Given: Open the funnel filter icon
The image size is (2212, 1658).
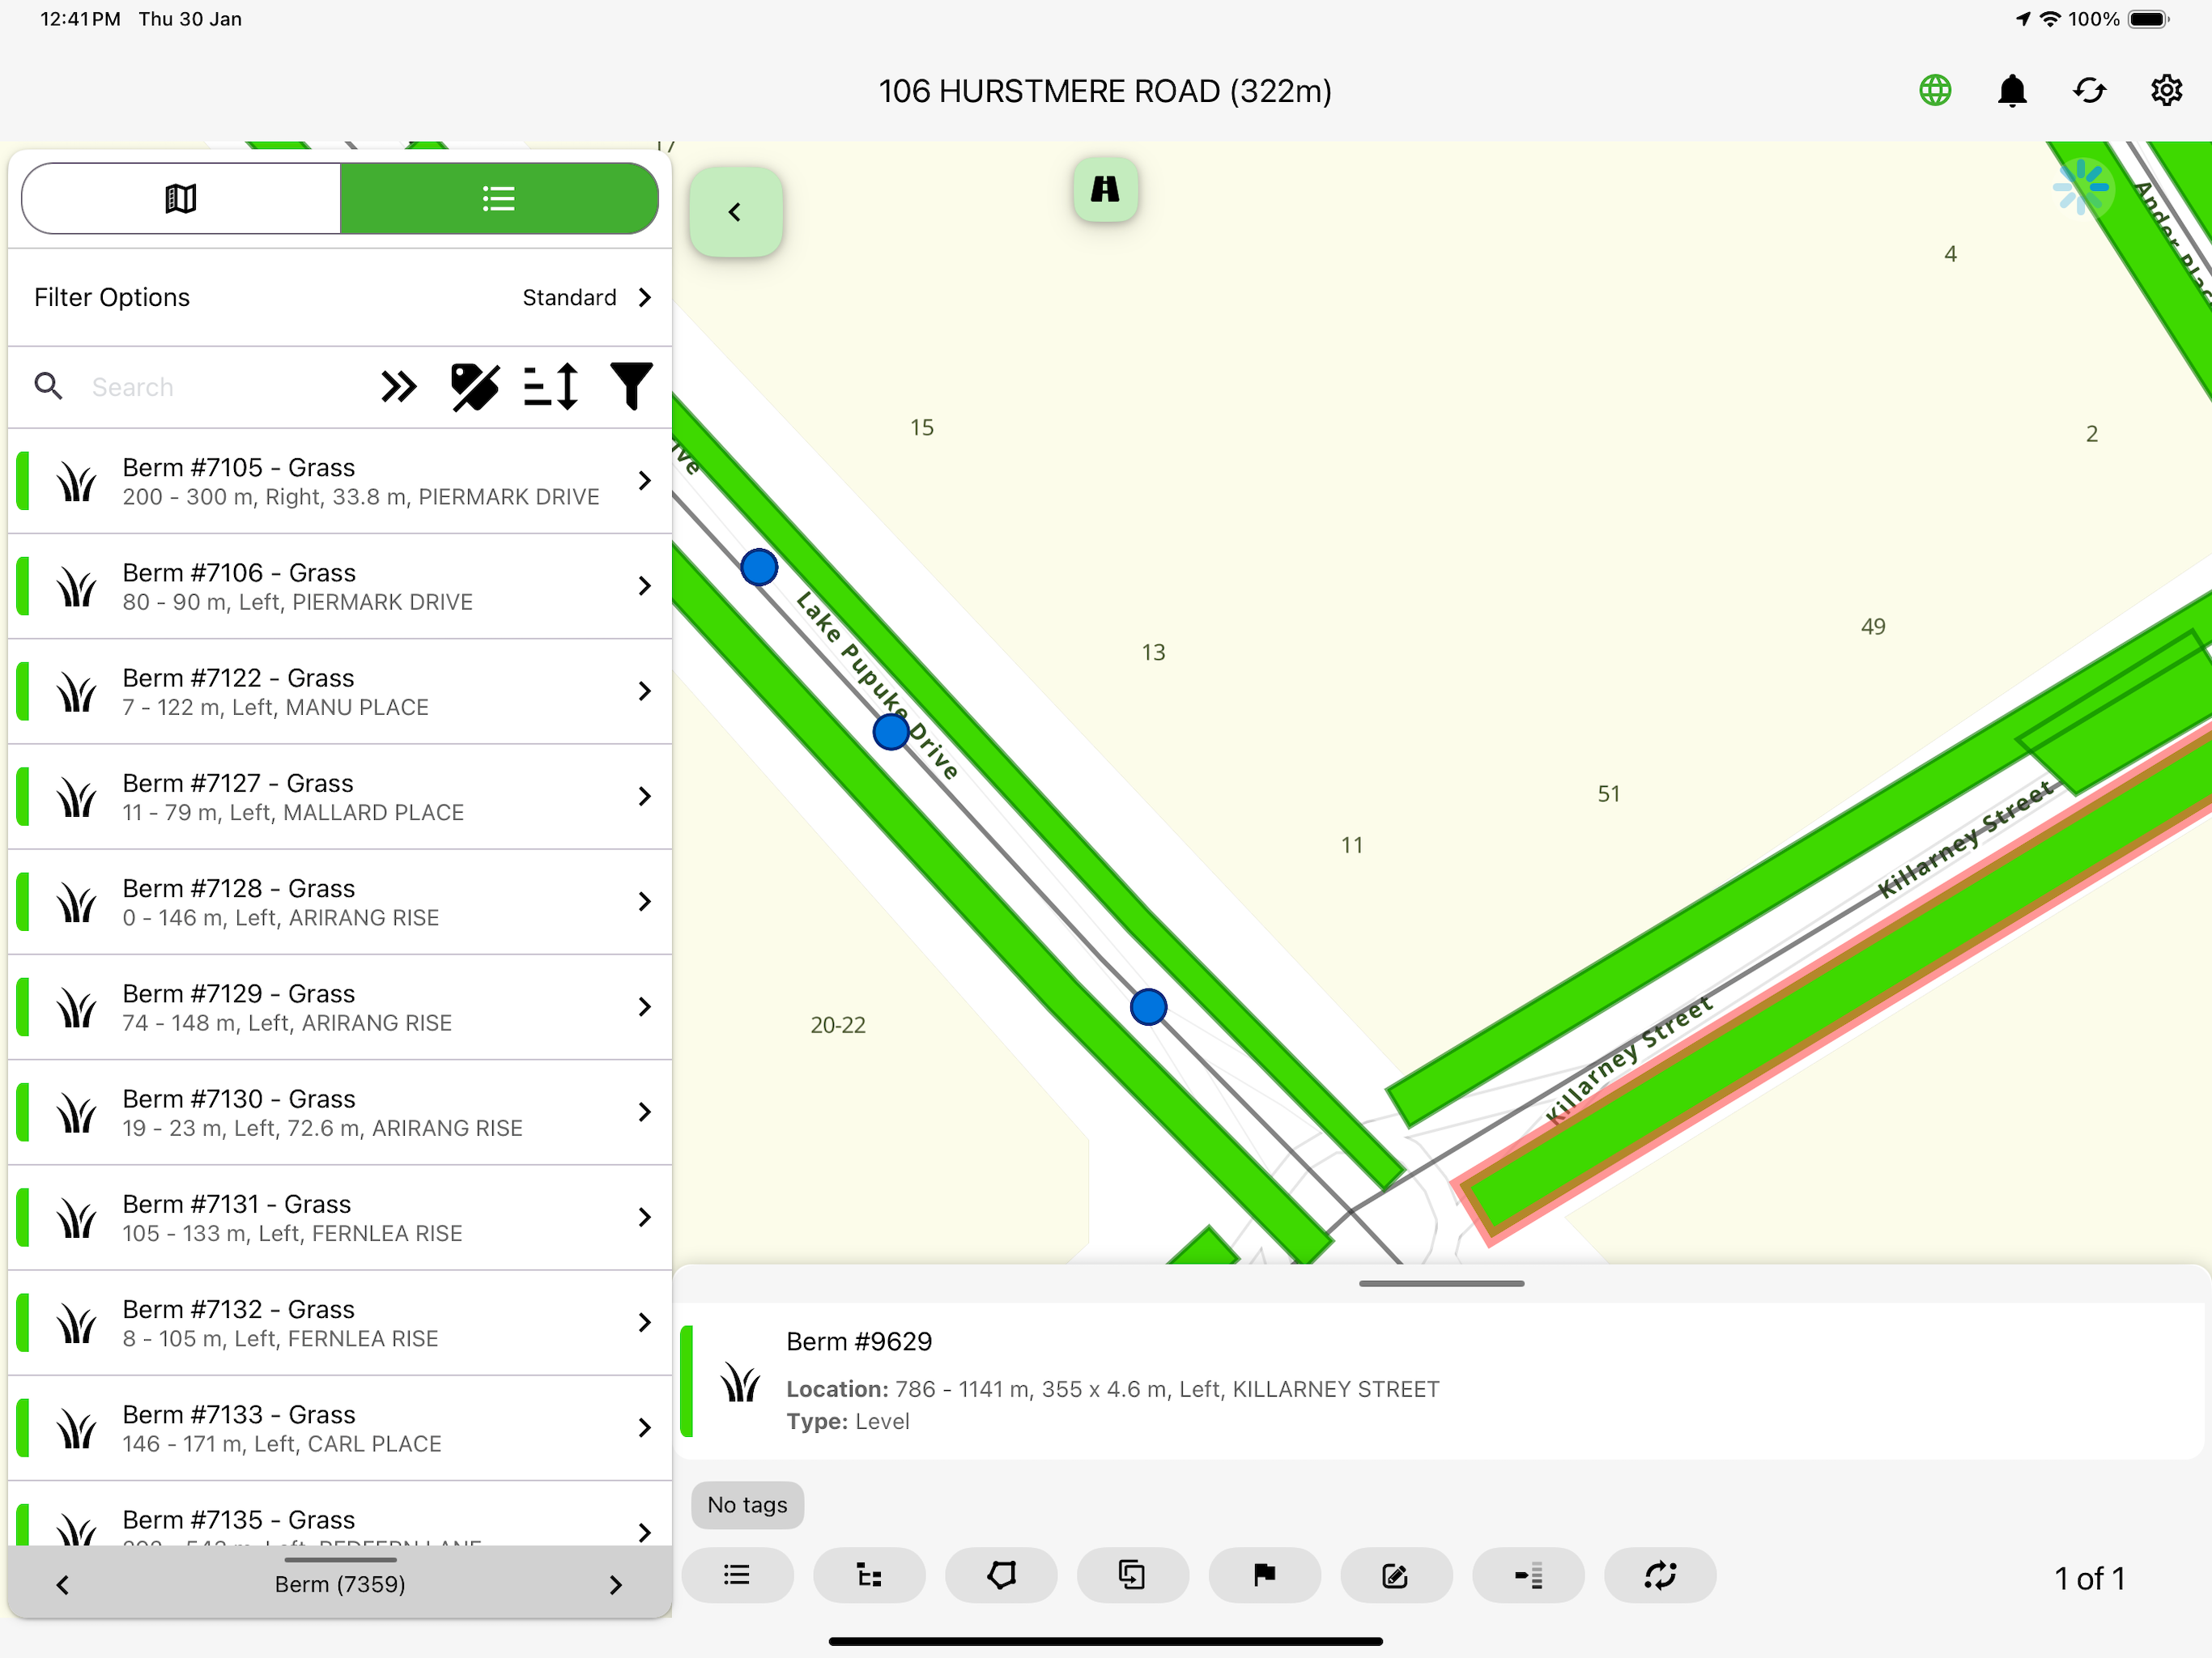Looking at the screenshot, I should (631, 387).
